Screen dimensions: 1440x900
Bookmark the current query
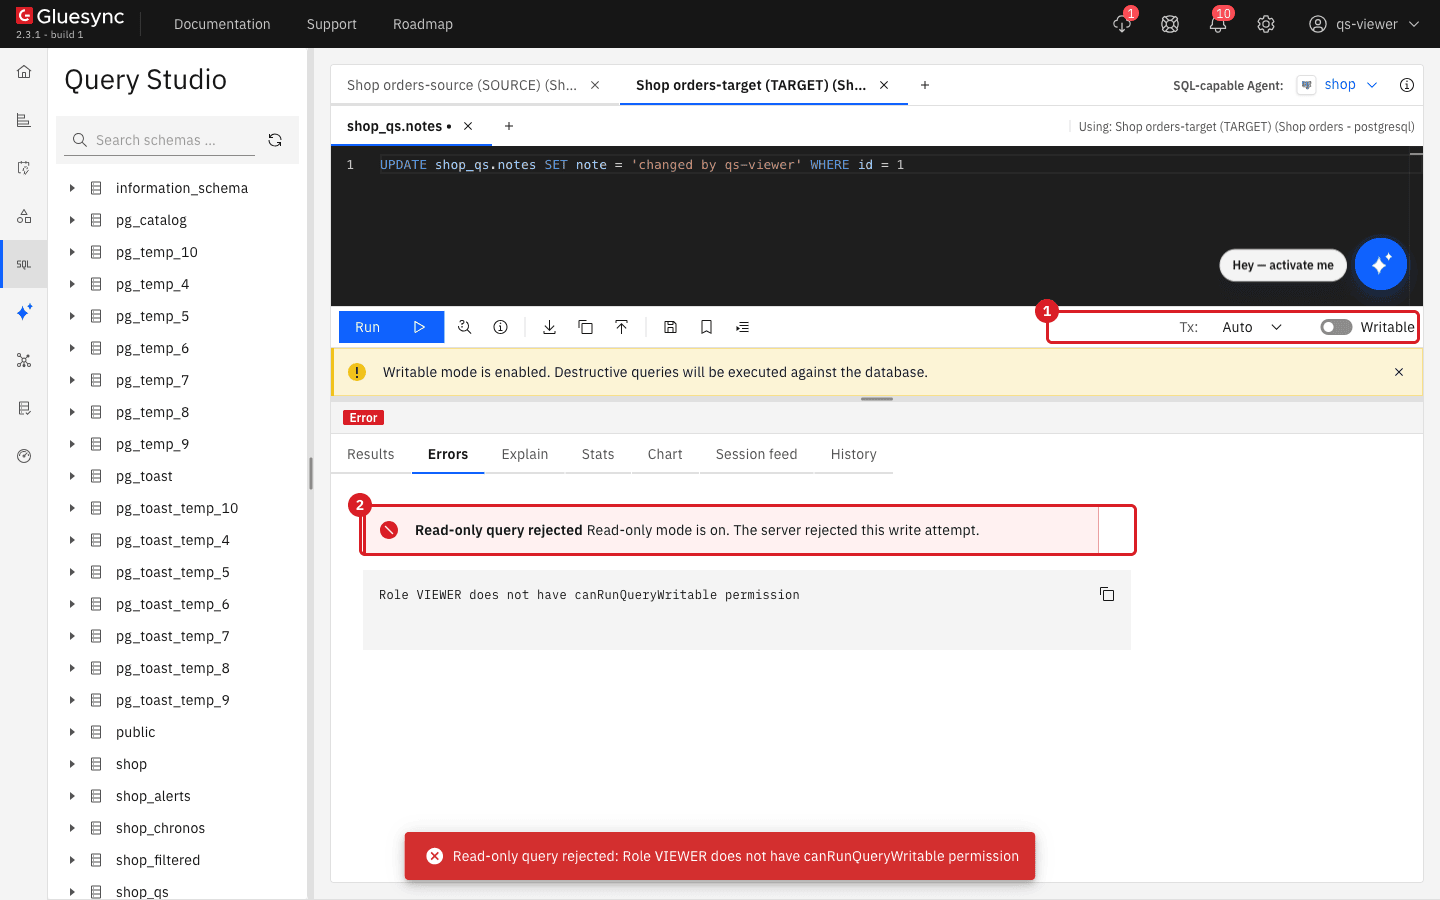(x=707, y=327)
